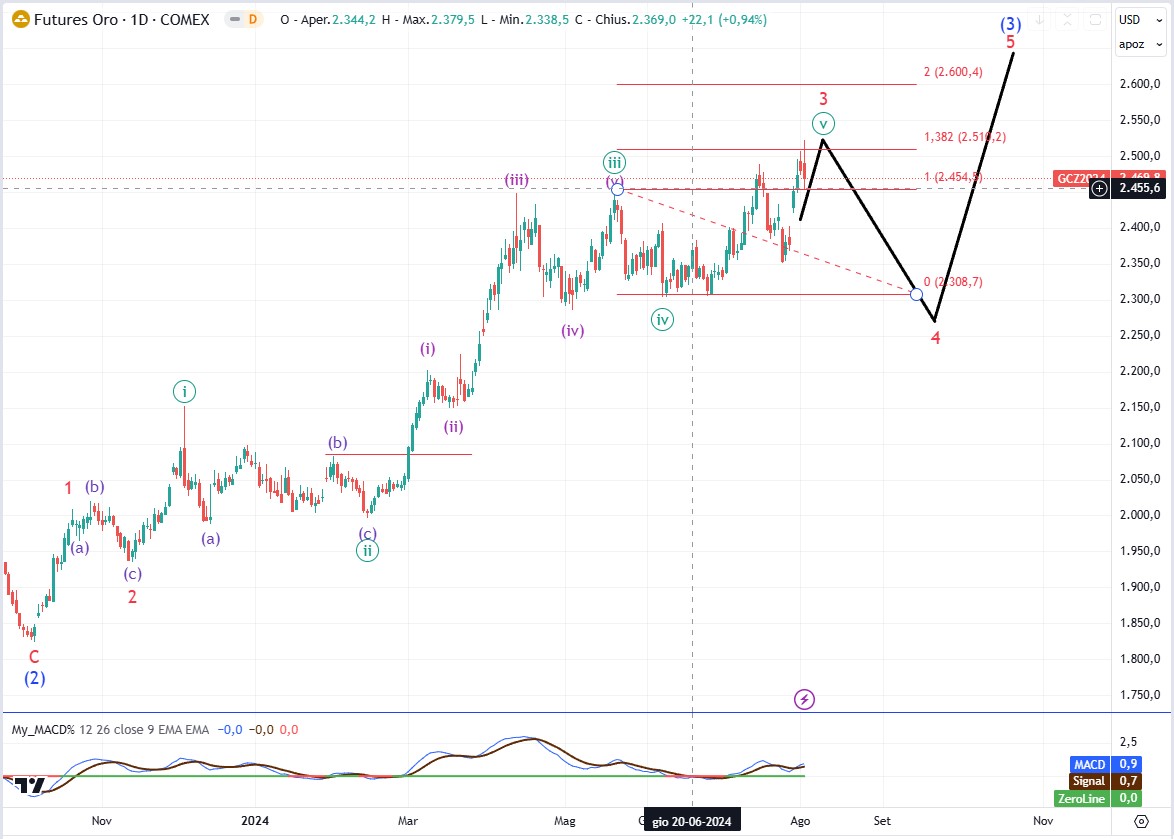Select the green circled ii wave label
The height and width of the screenshot is (839, 1174).
(367, 552)
